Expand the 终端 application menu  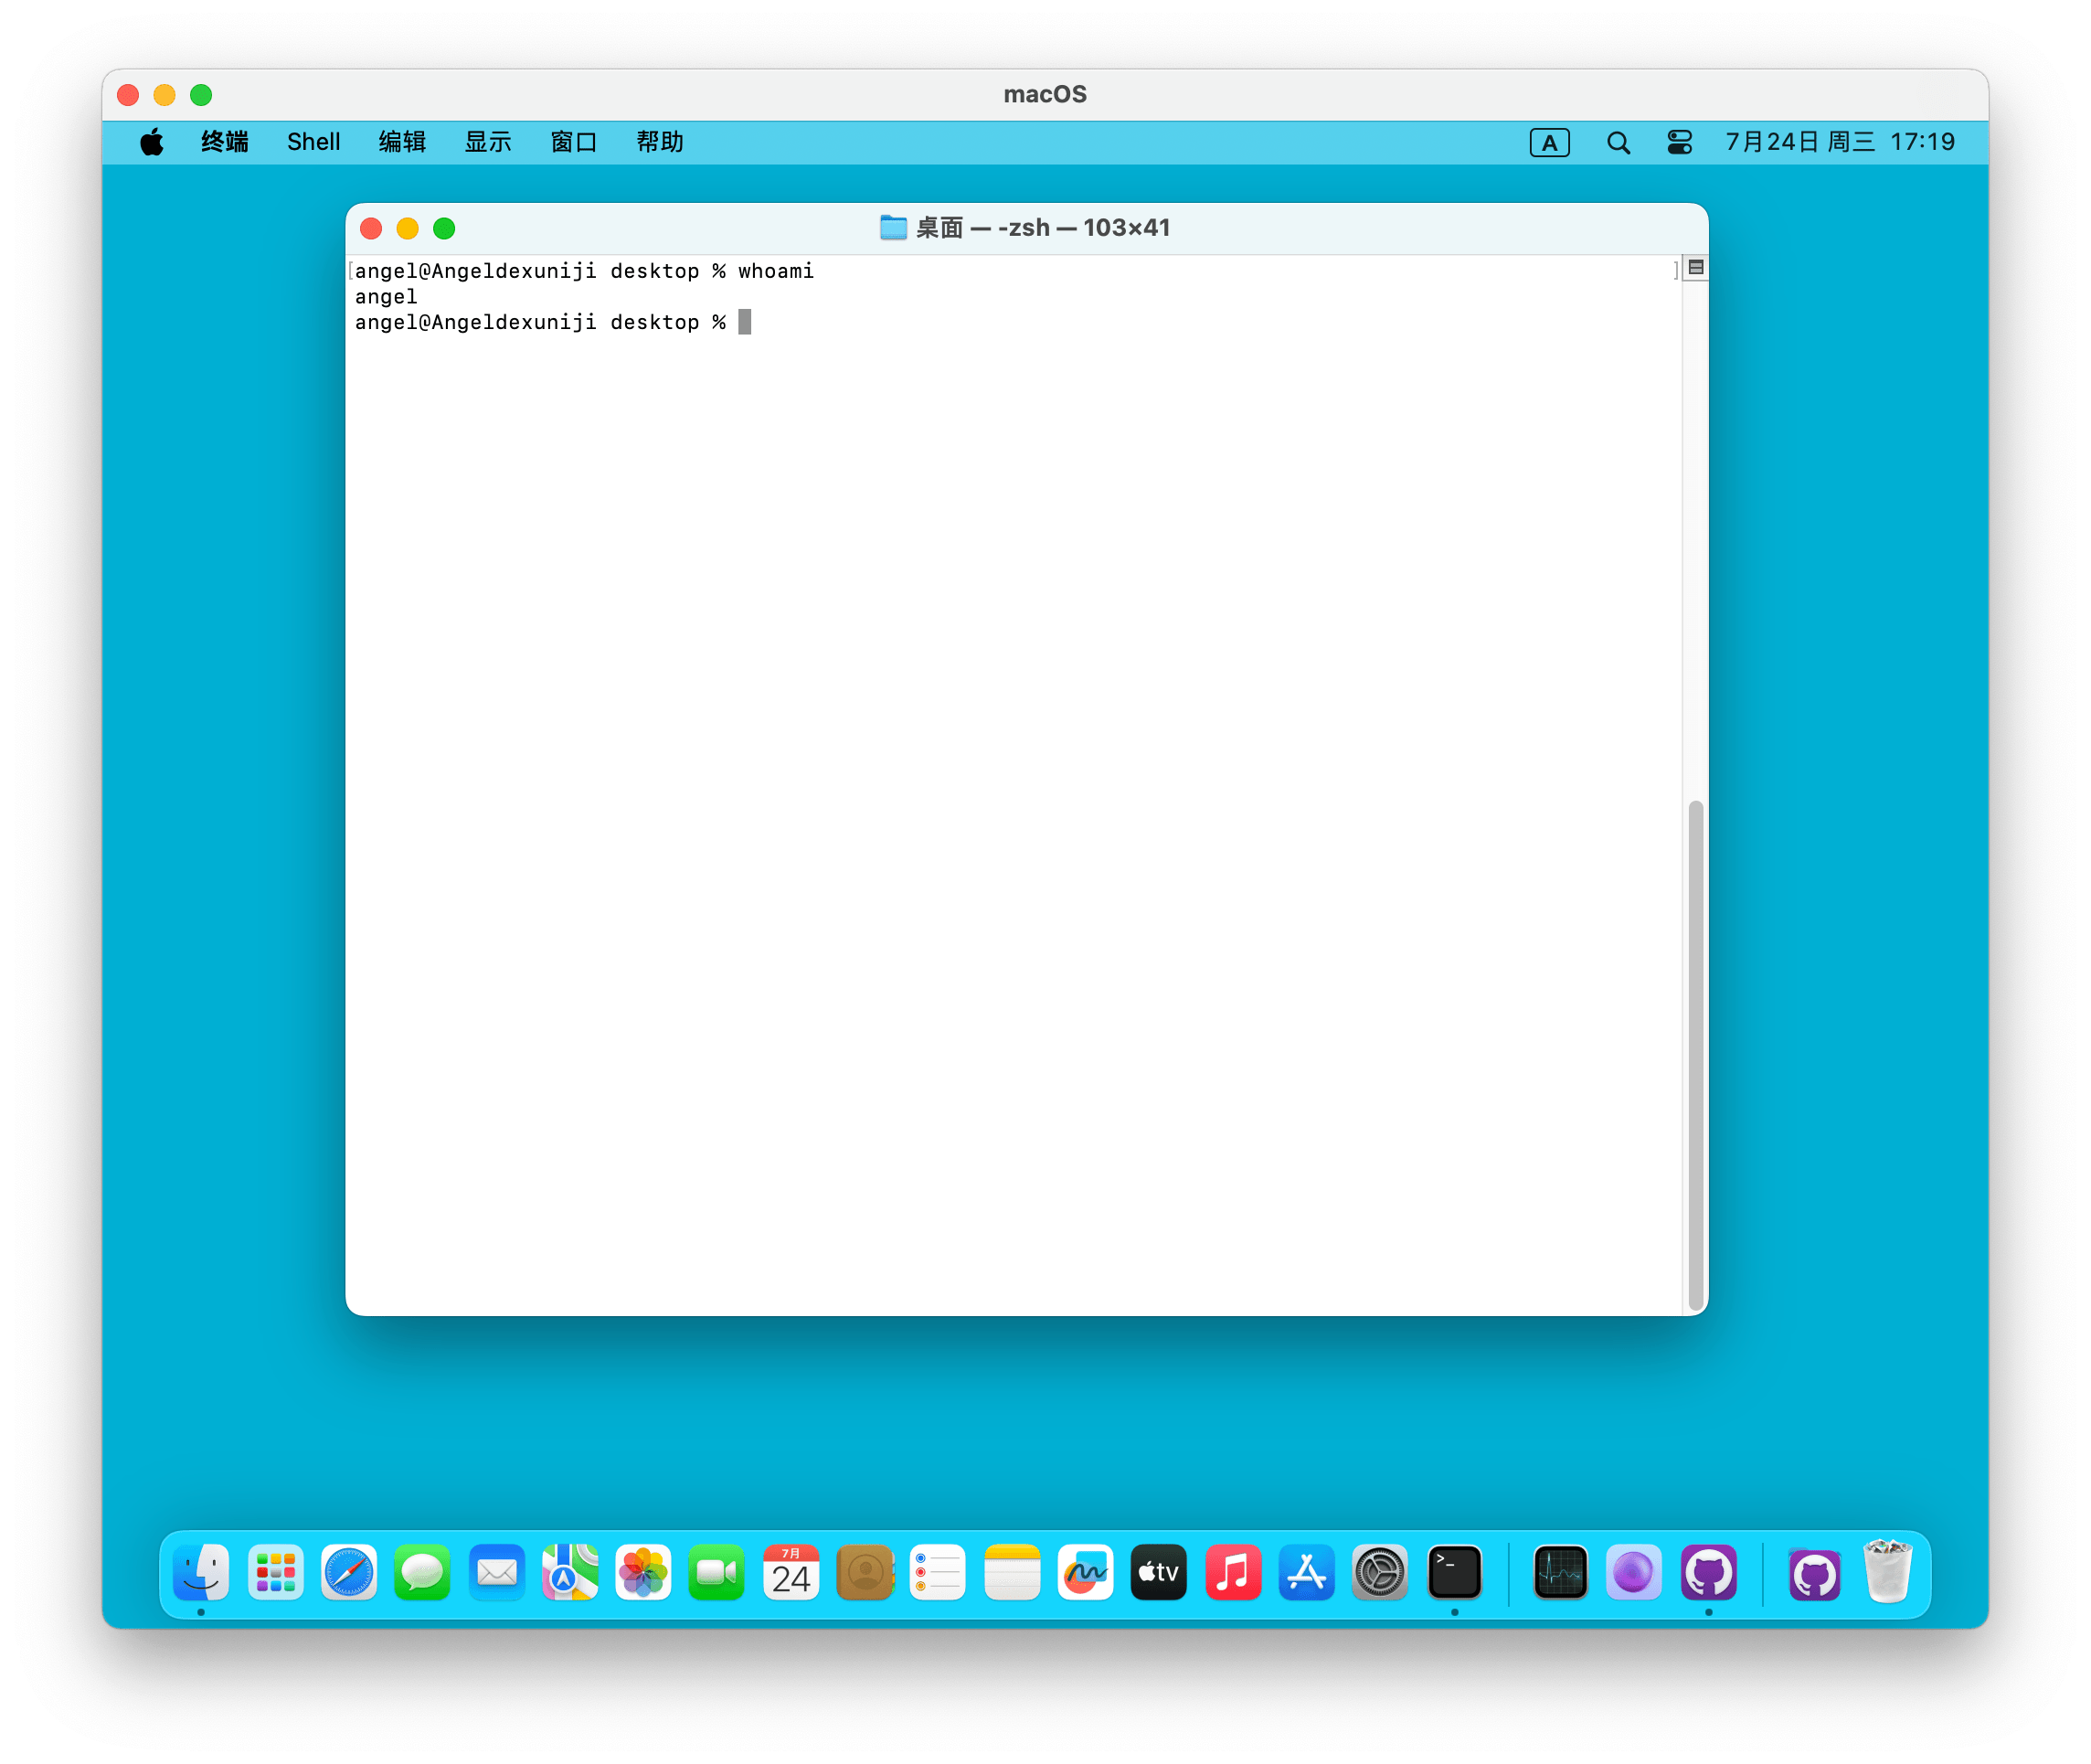(225, 143)
